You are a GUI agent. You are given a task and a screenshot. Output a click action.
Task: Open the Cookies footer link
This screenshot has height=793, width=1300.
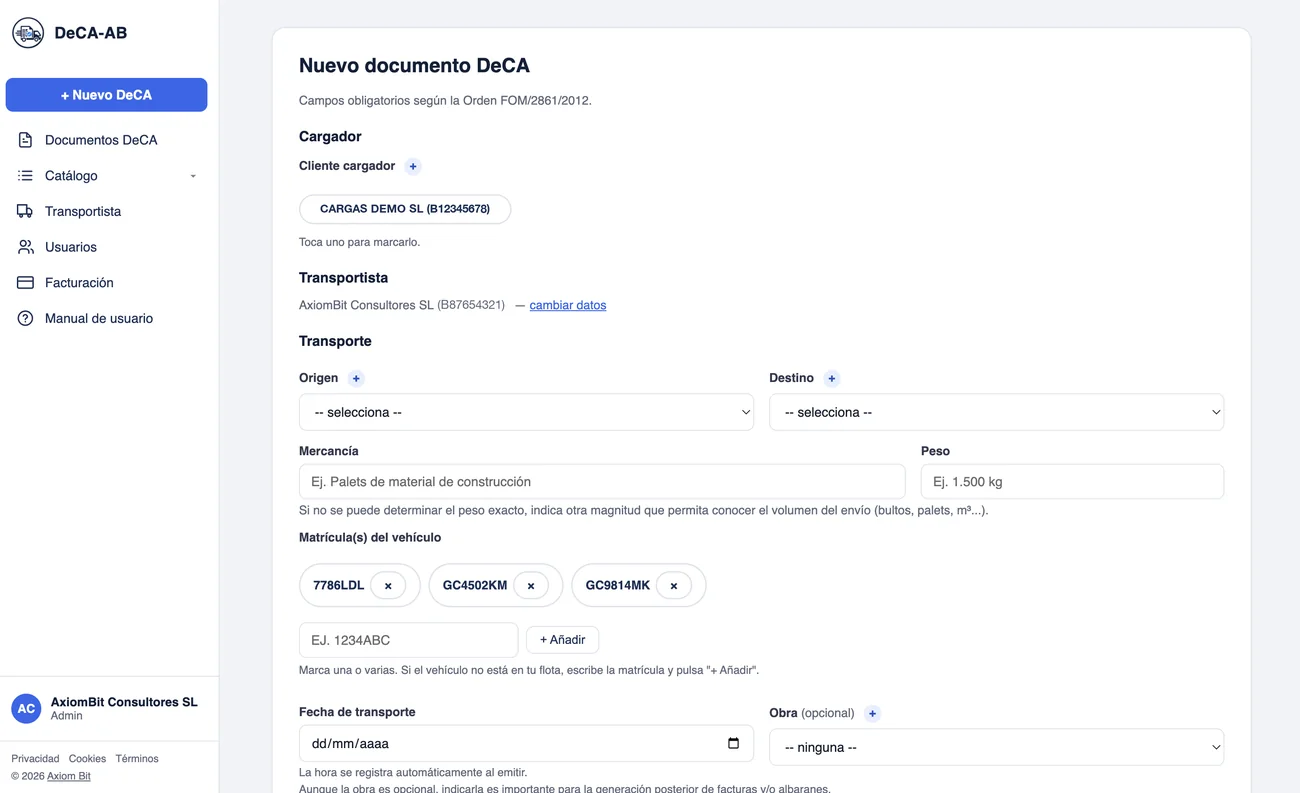click(x=87, y=759)
